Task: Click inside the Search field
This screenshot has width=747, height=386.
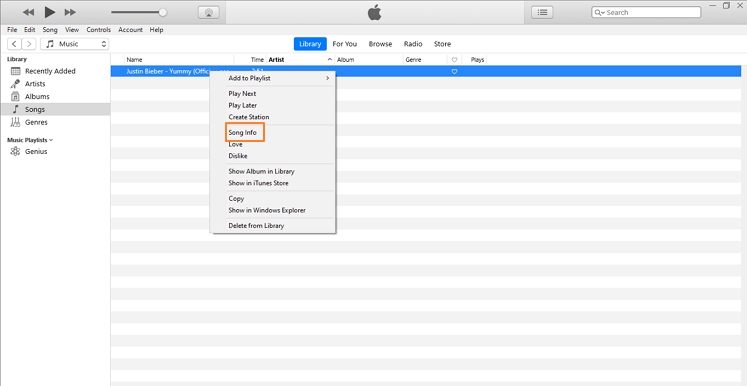Action: pyautogui.click(x=646, y=12)
